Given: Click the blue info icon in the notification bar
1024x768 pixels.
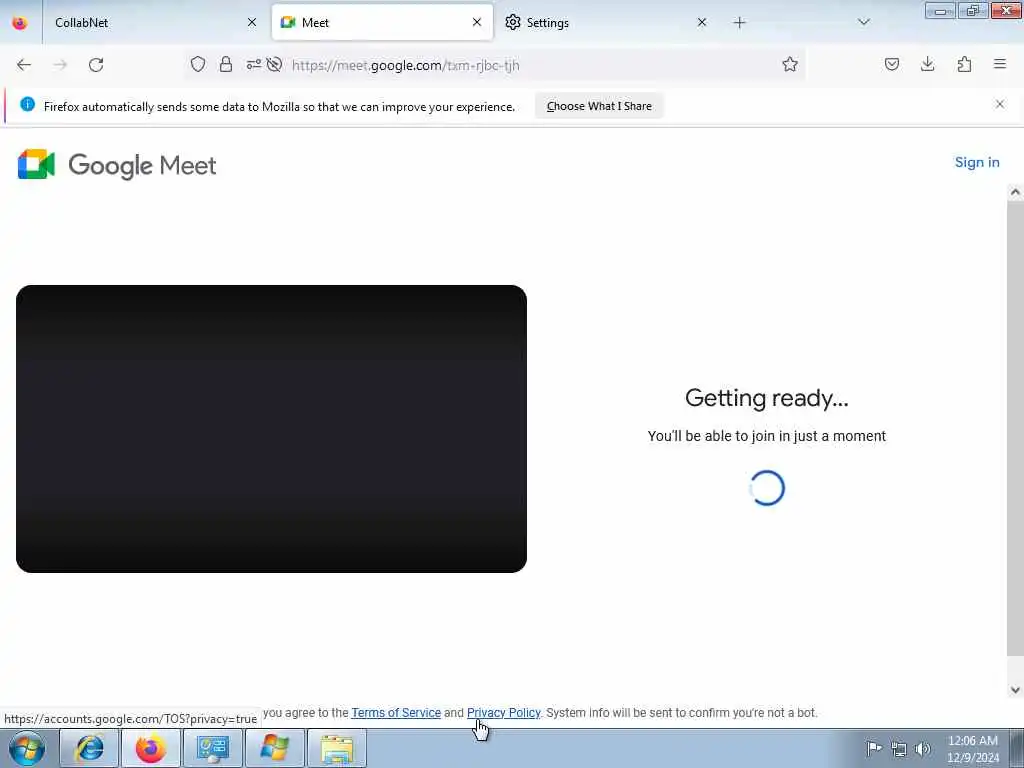Looking at the screenshot, I should coord(27,104).
